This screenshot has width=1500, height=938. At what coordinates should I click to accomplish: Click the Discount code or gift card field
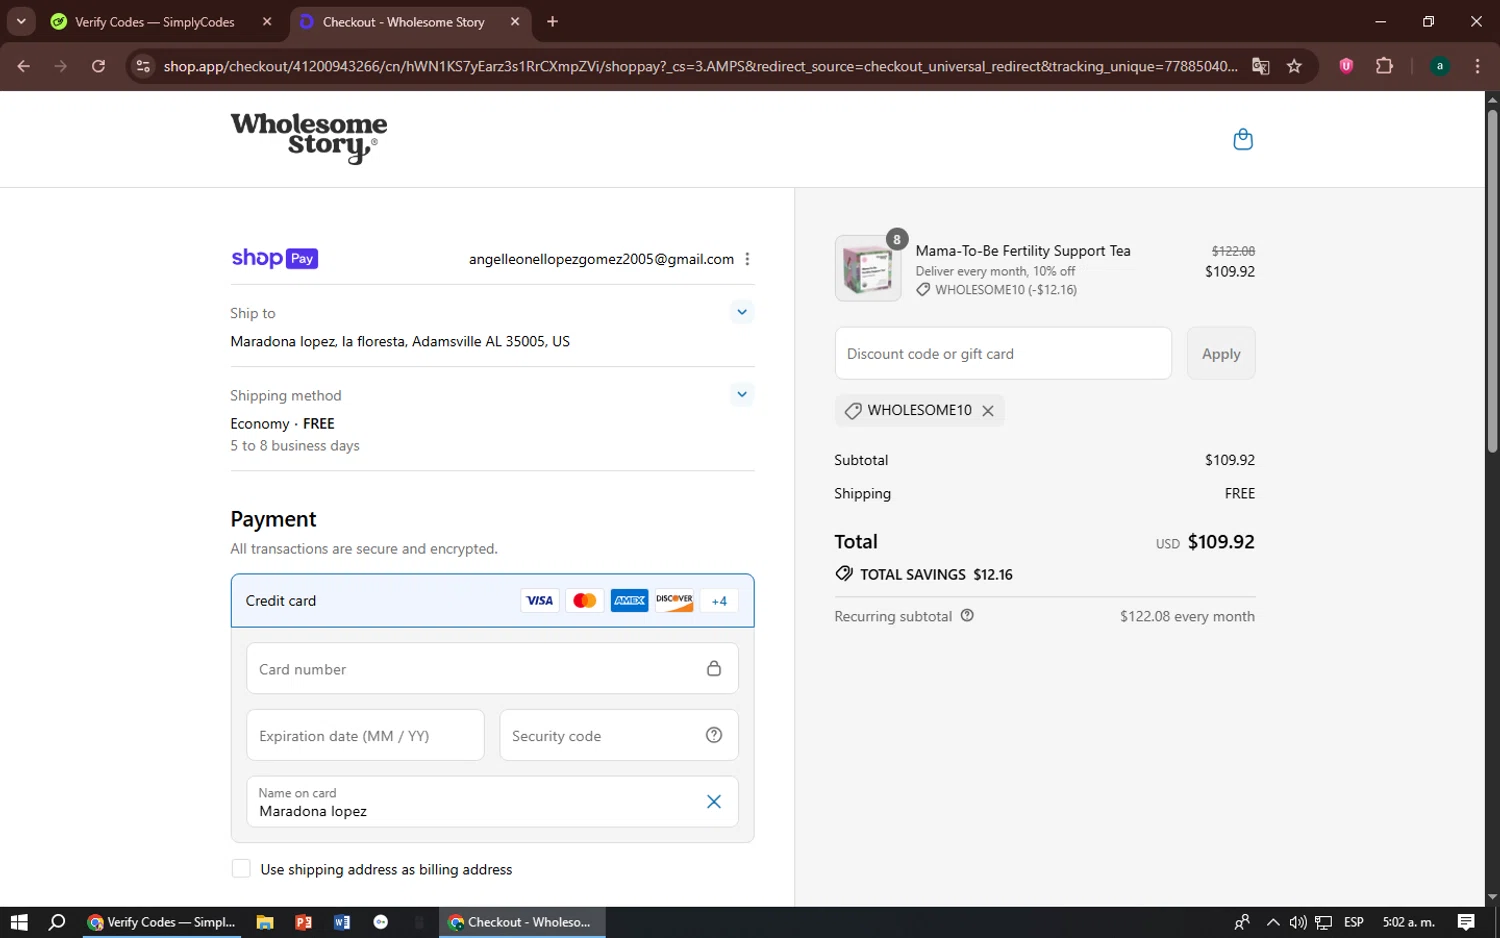point(1003,353)
